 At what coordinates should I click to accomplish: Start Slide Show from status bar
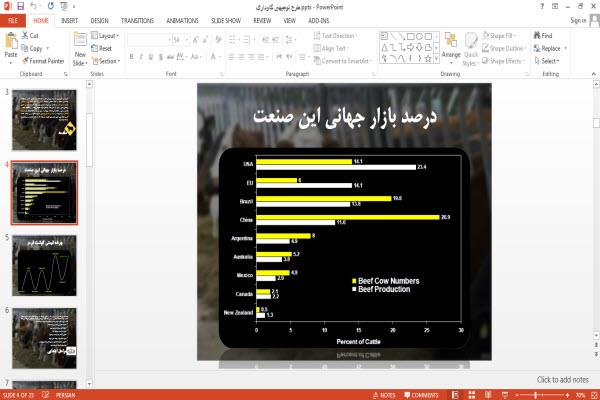pyautogui.click(x=505, y=395)
